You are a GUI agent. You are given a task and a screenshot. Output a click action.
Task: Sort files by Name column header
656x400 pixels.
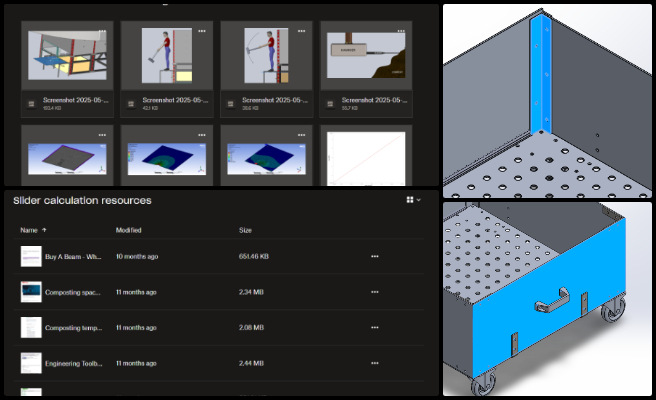click(x=29, y=230)
